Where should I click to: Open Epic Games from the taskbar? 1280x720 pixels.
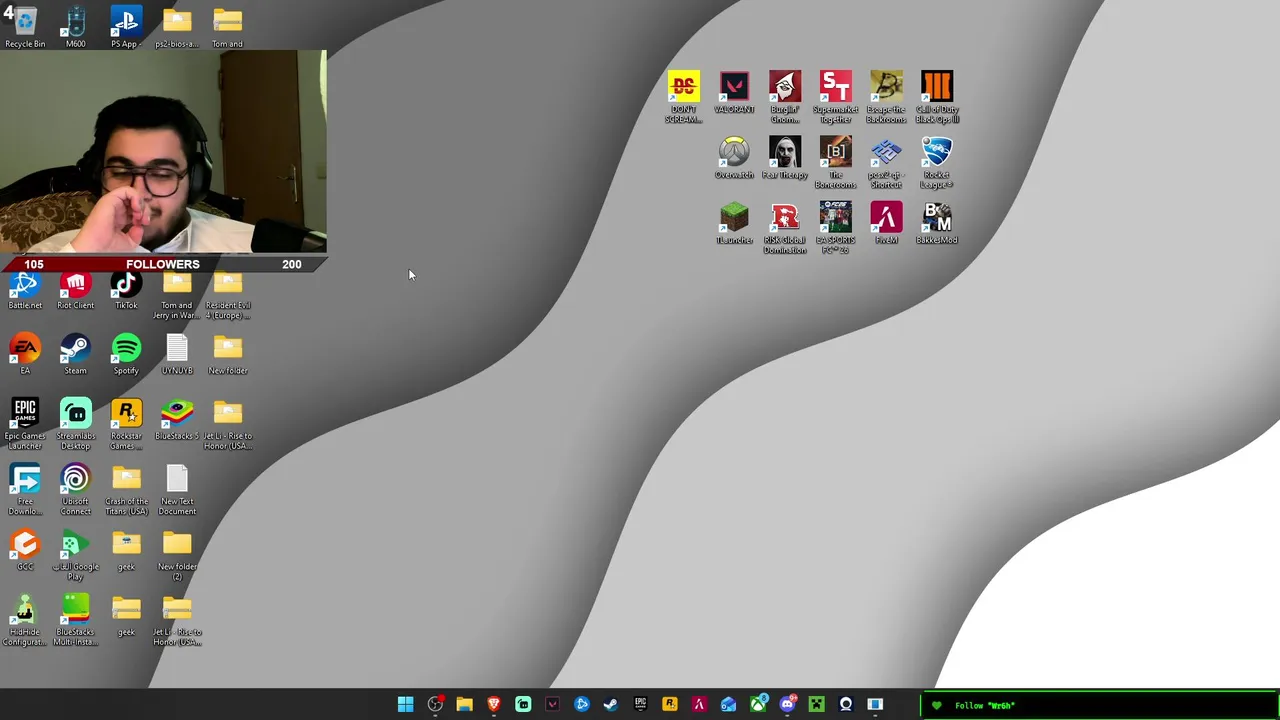pyautogui.click(x=640, y=704)
